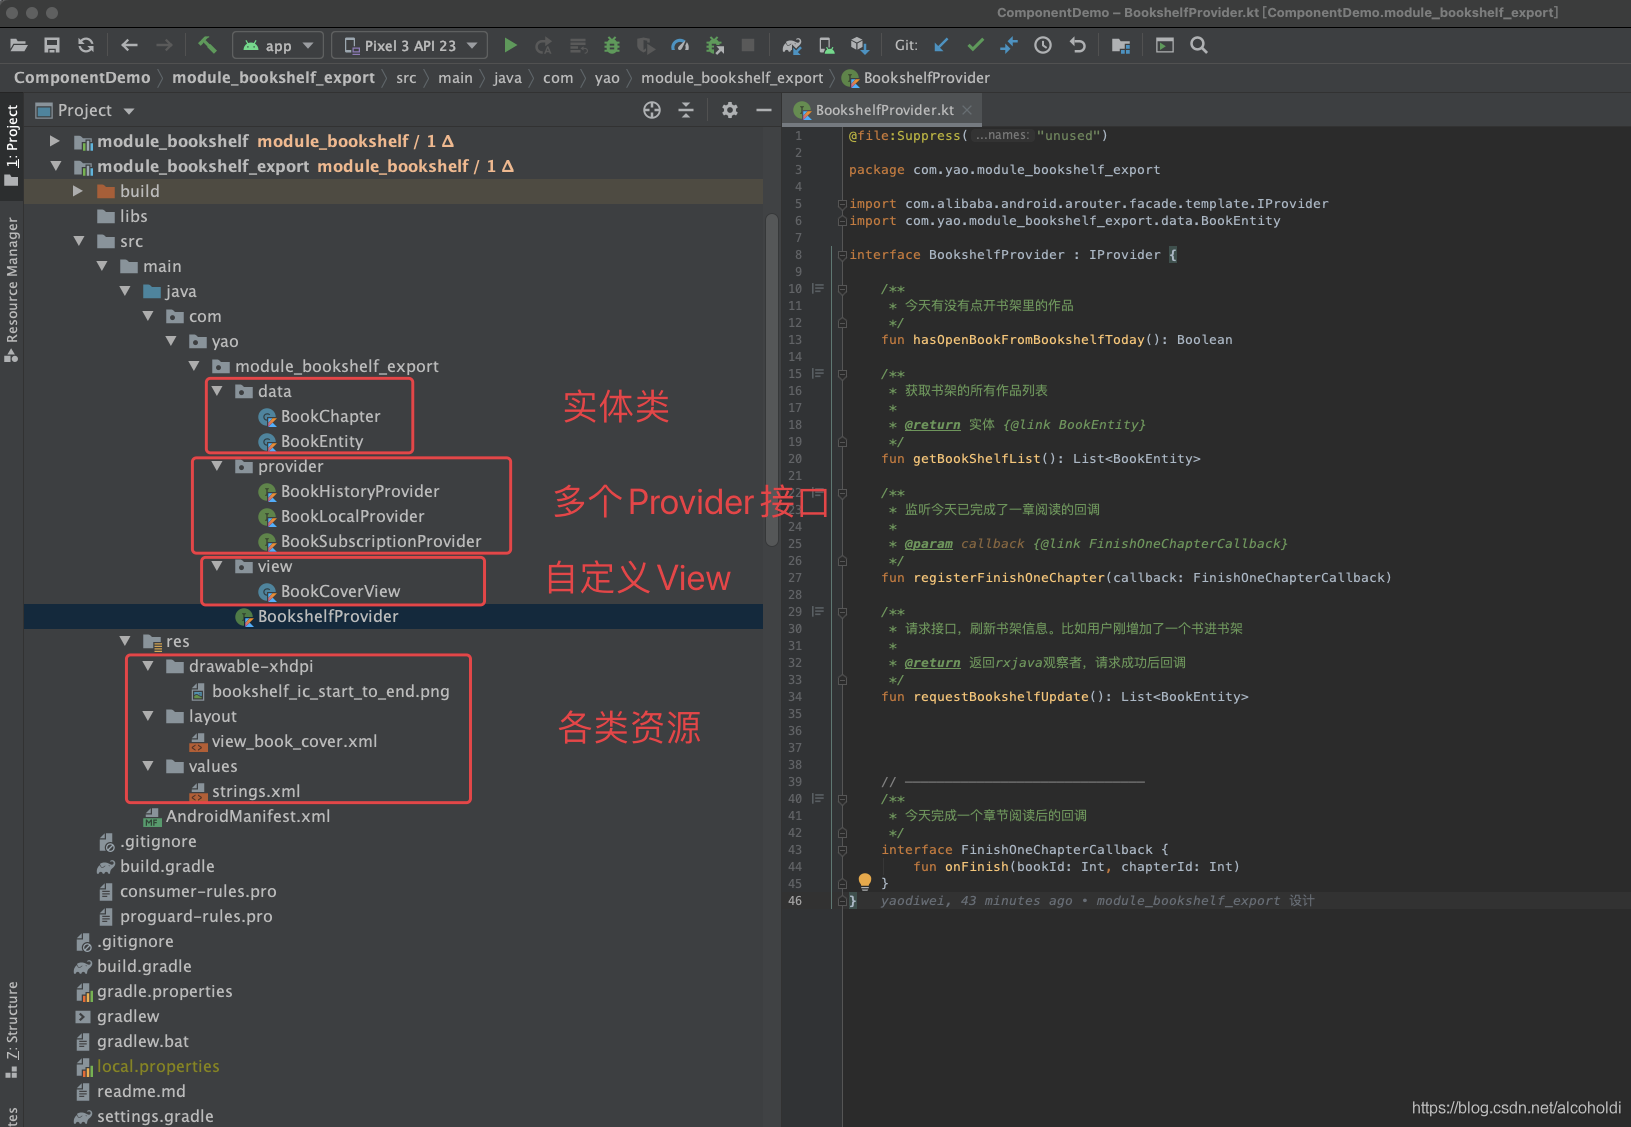The height and width of the screenshot is (1127, 1631).
Task: Click the Debug bug icon
Action: (612, 45)
